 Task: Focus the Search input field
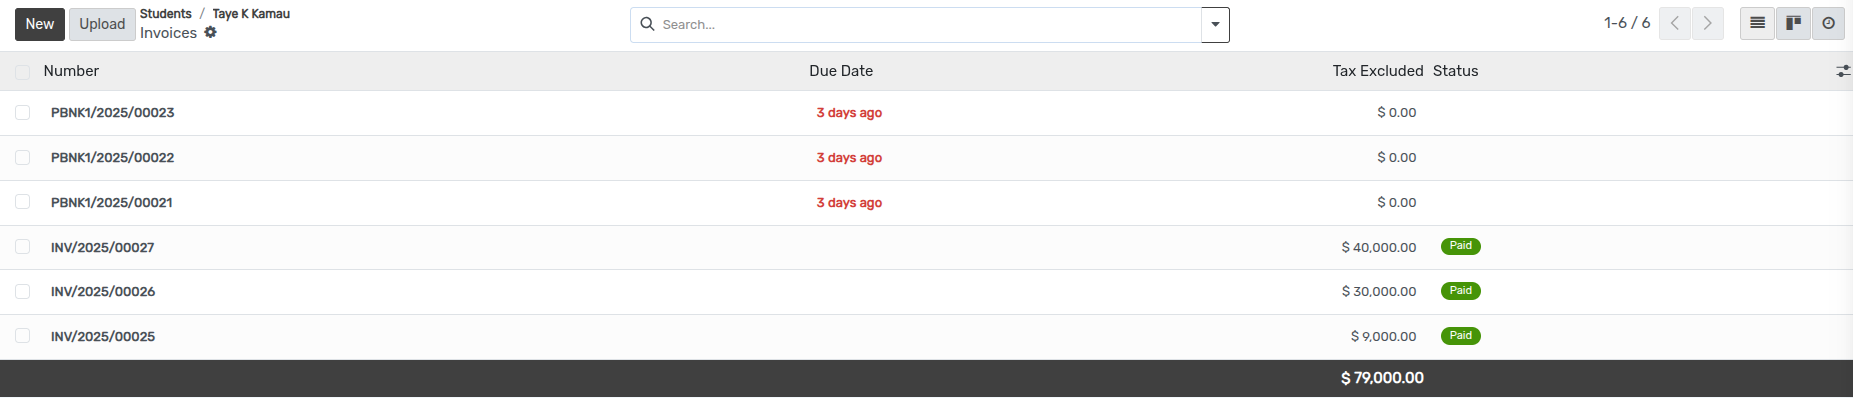928,24
